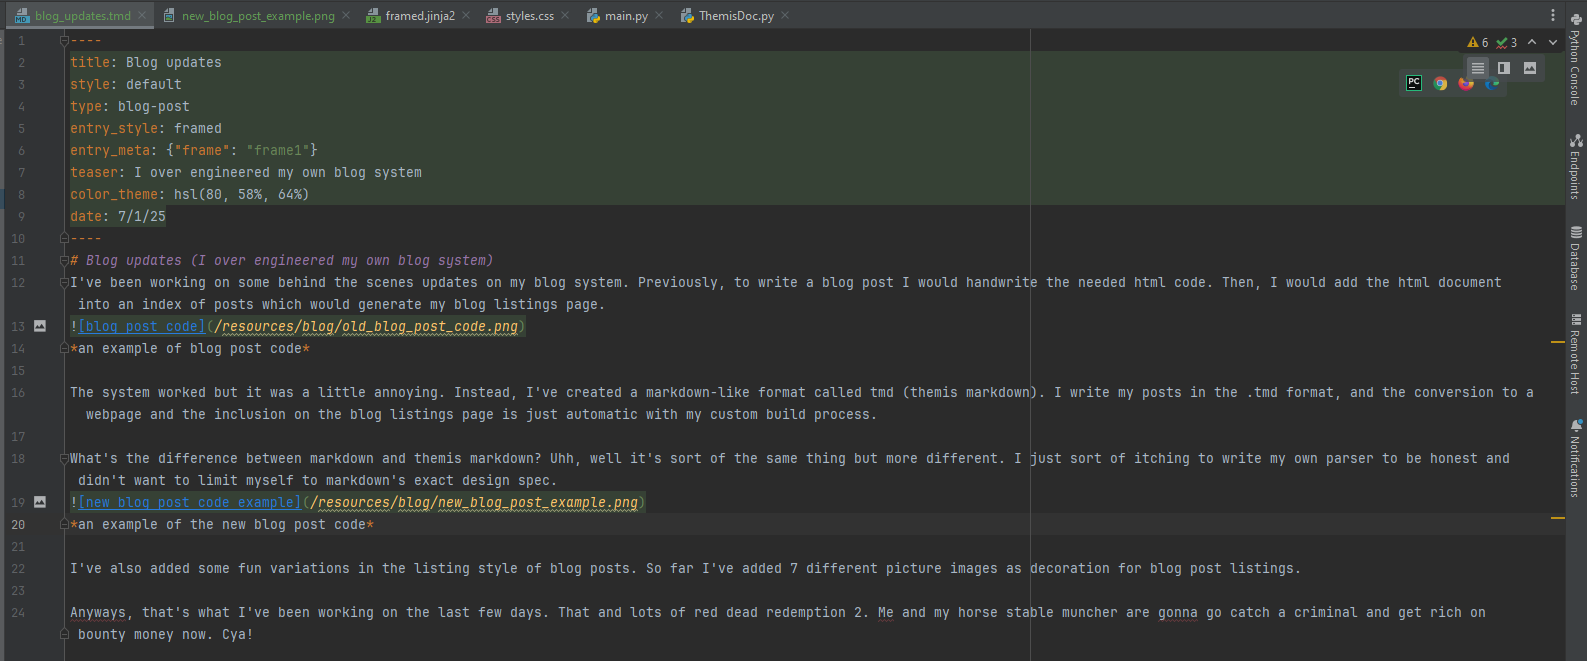Switch to the ThemisDoc.py tab
Viewport: 1587px width, 661px height.
click(736, 15)
